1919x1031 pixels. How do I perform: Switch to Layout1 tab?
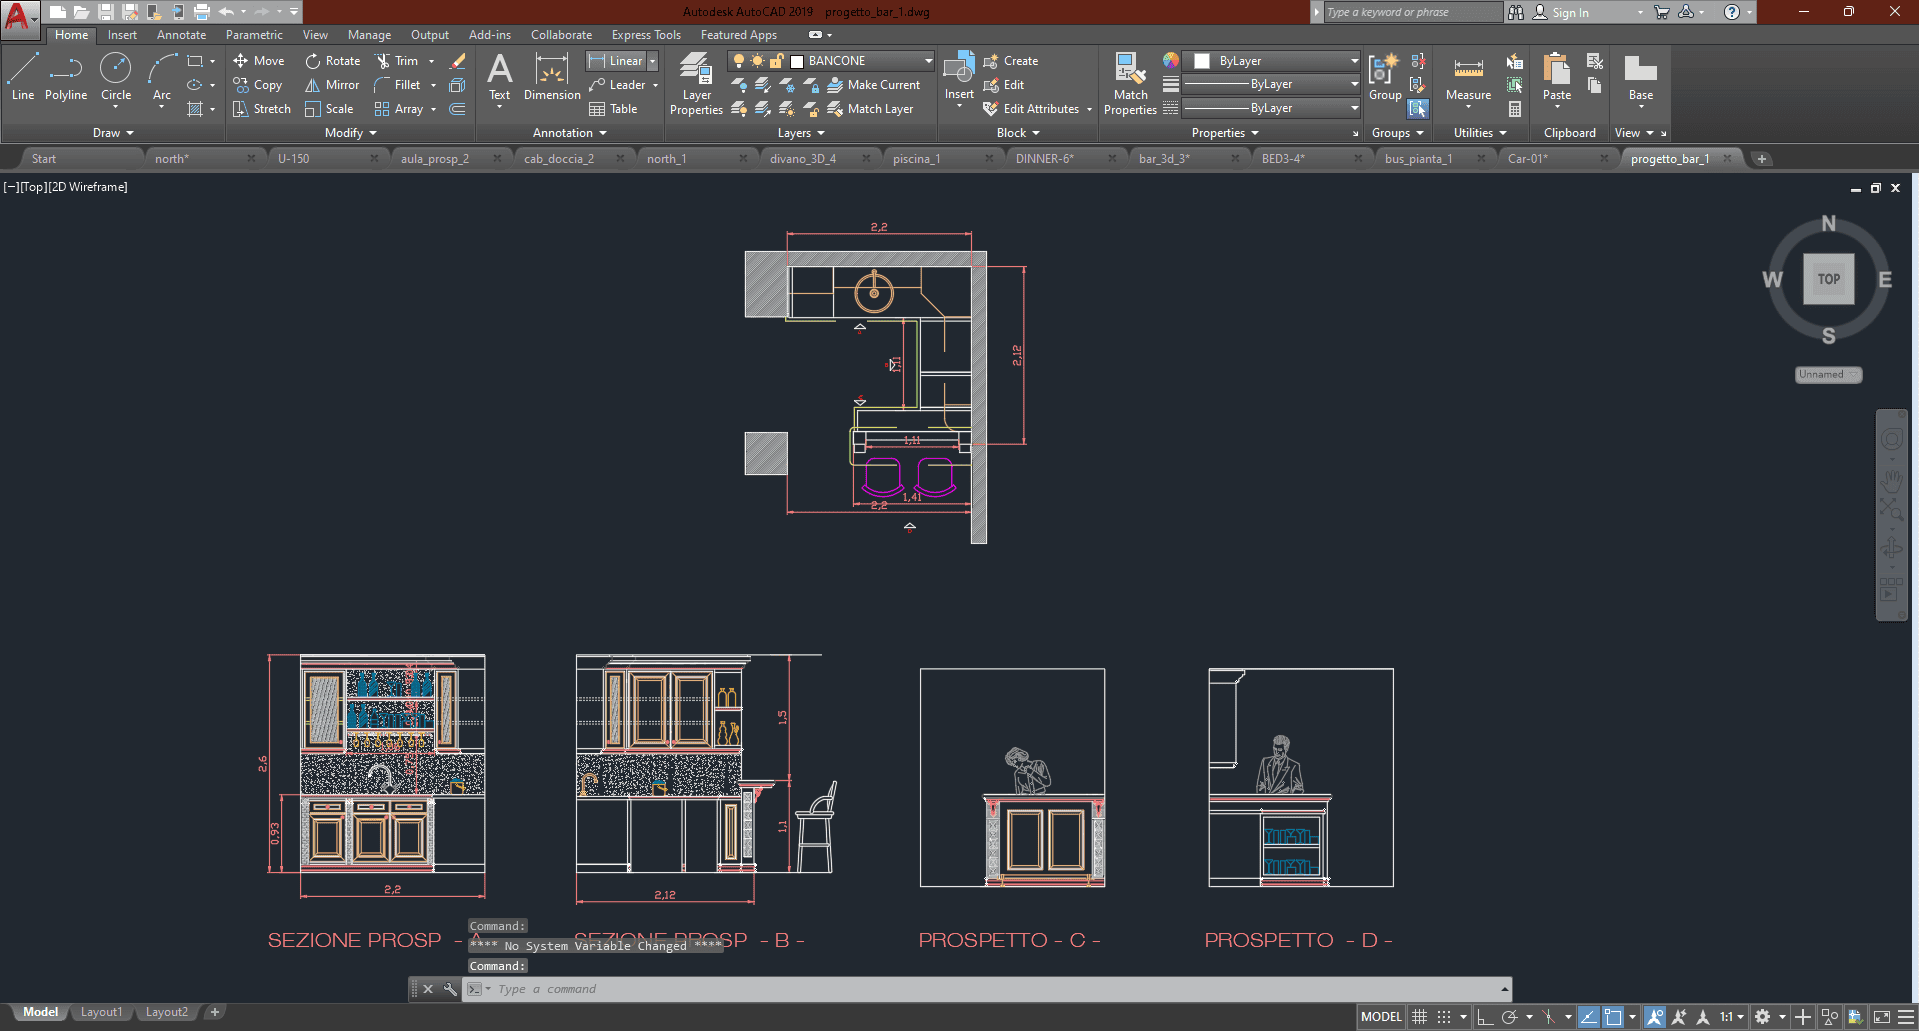101,1012
